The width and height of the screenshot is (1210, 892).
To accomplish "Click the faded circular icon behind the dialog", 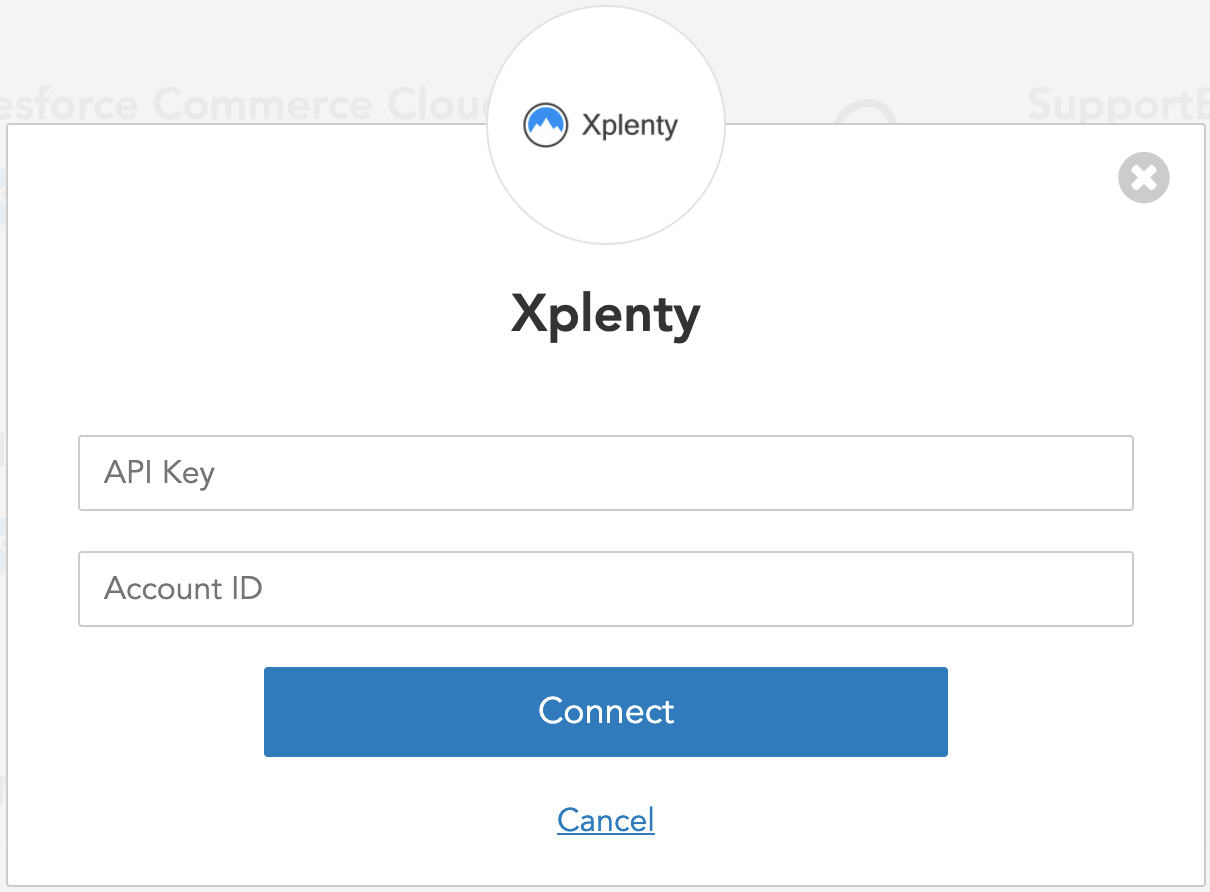I will pos(863,113).
